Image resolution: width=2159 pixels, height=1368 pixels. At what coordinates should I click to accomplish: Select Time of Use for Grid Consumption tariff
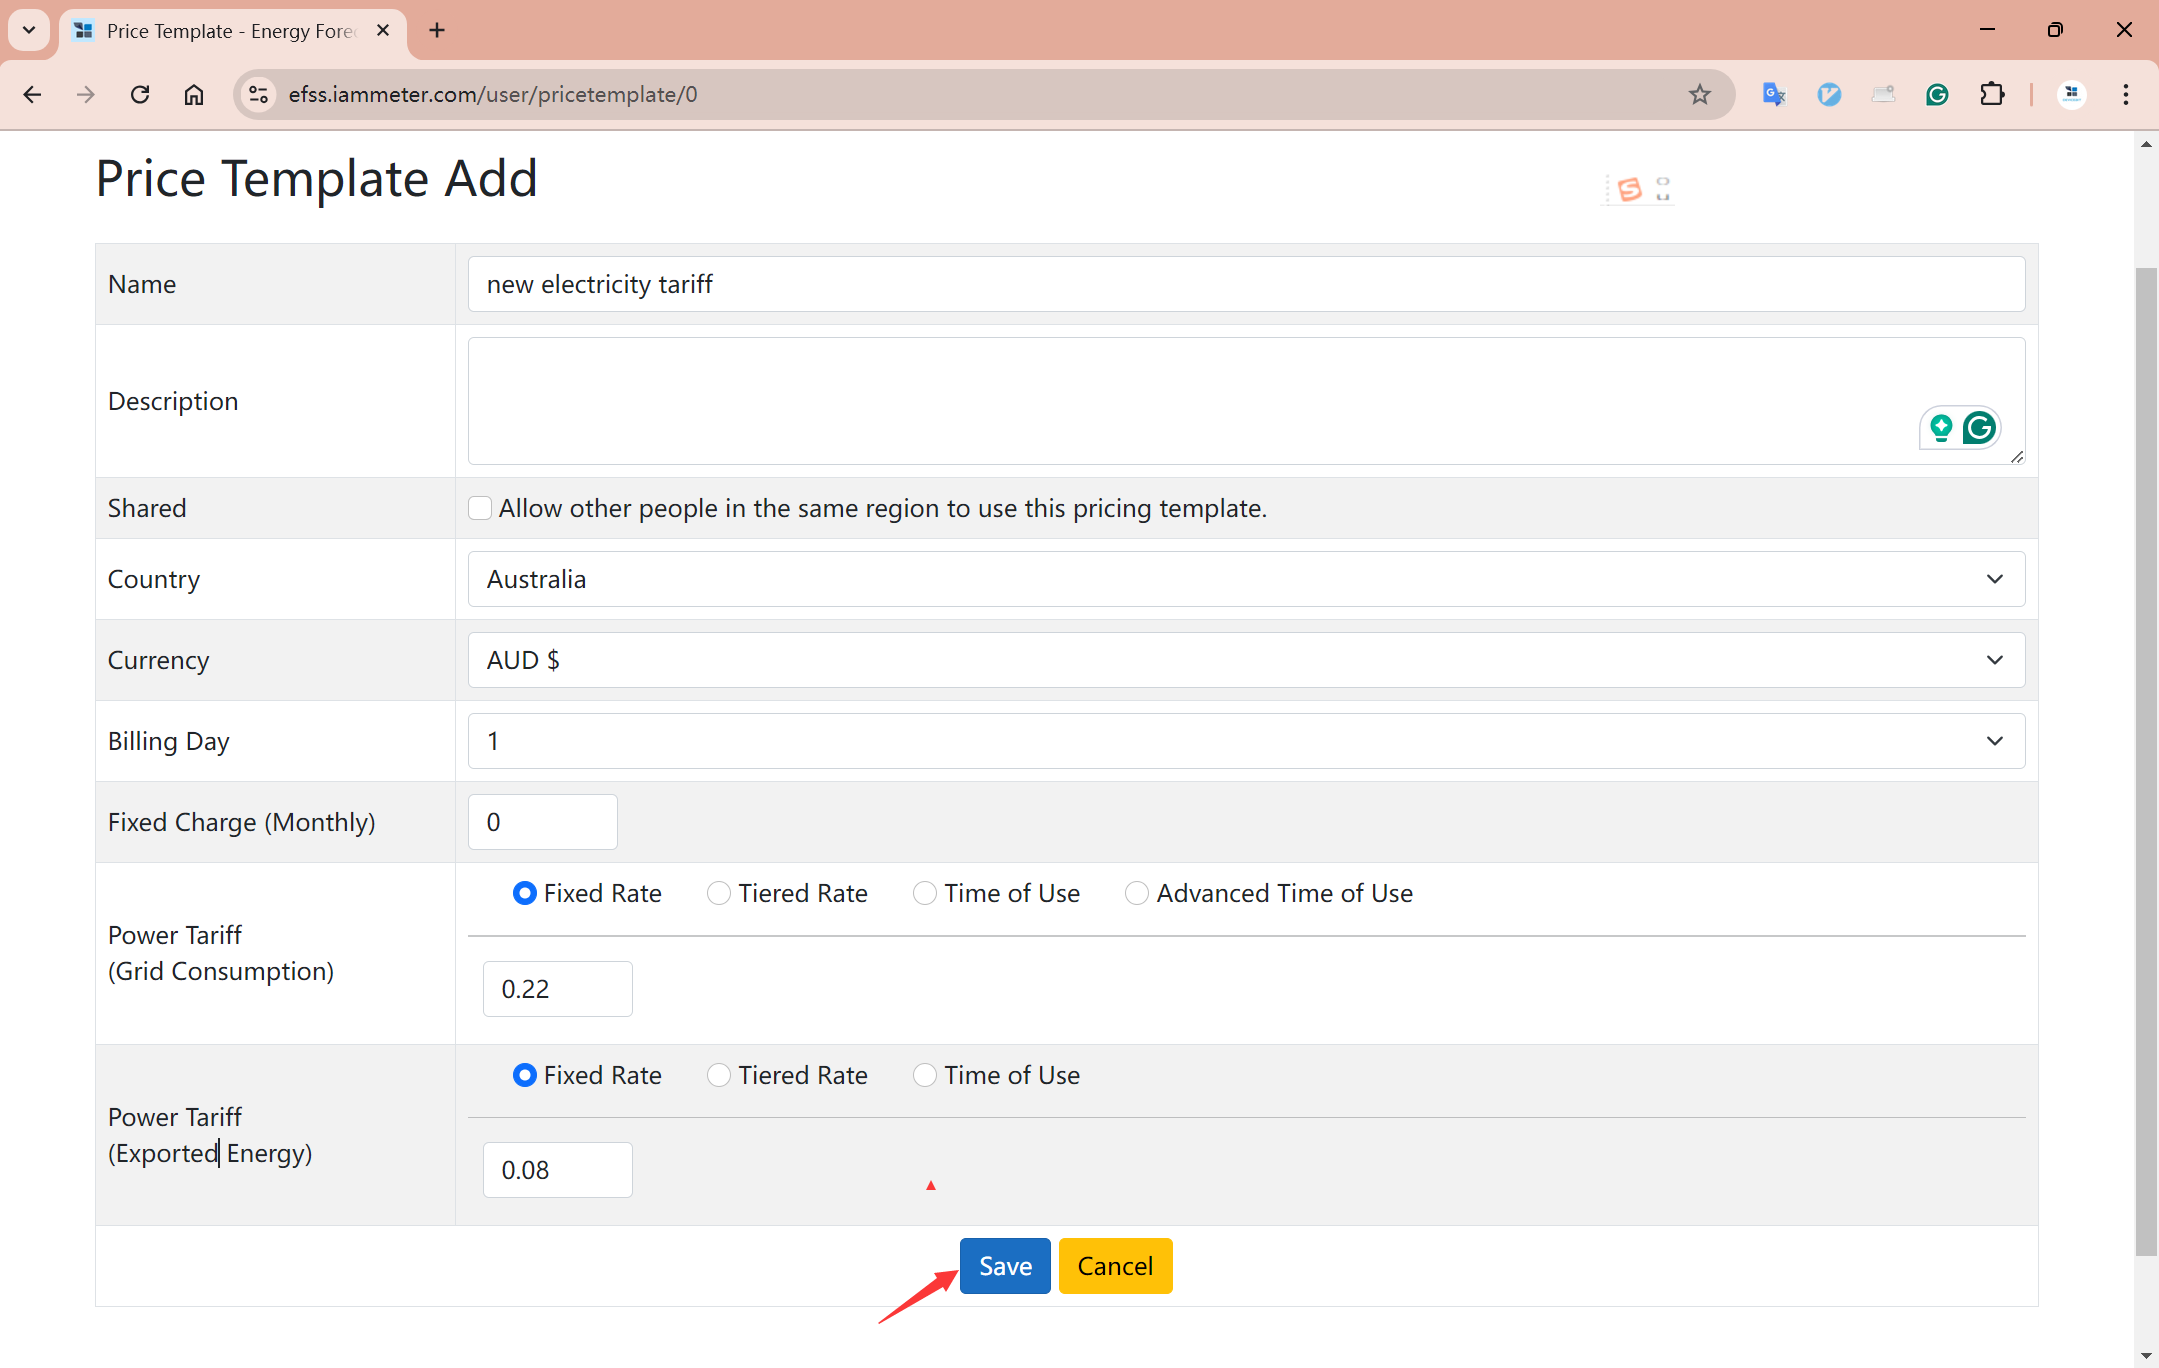coord(924,893)
